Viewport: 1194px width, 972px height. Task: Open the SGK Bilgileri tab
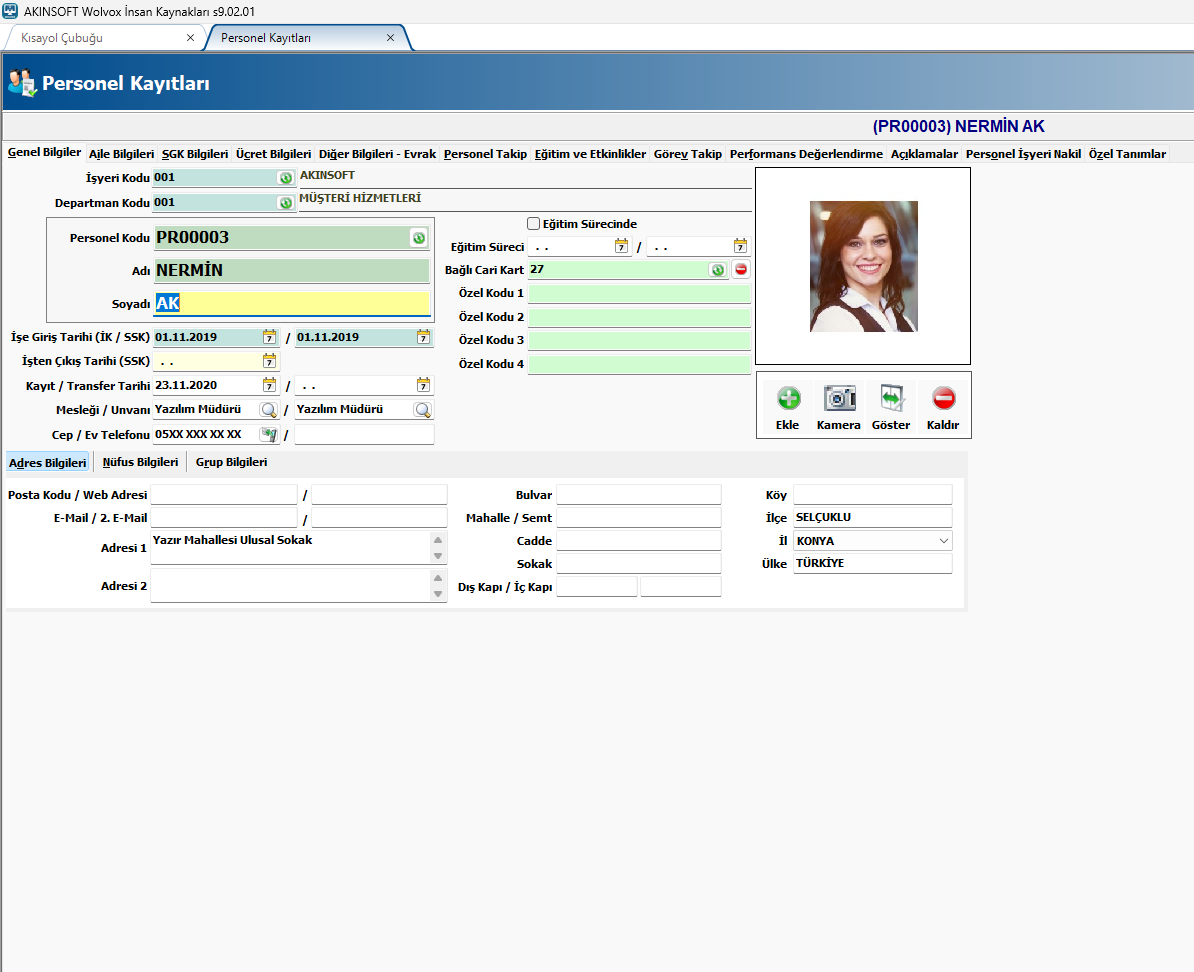tap(195, 154)
